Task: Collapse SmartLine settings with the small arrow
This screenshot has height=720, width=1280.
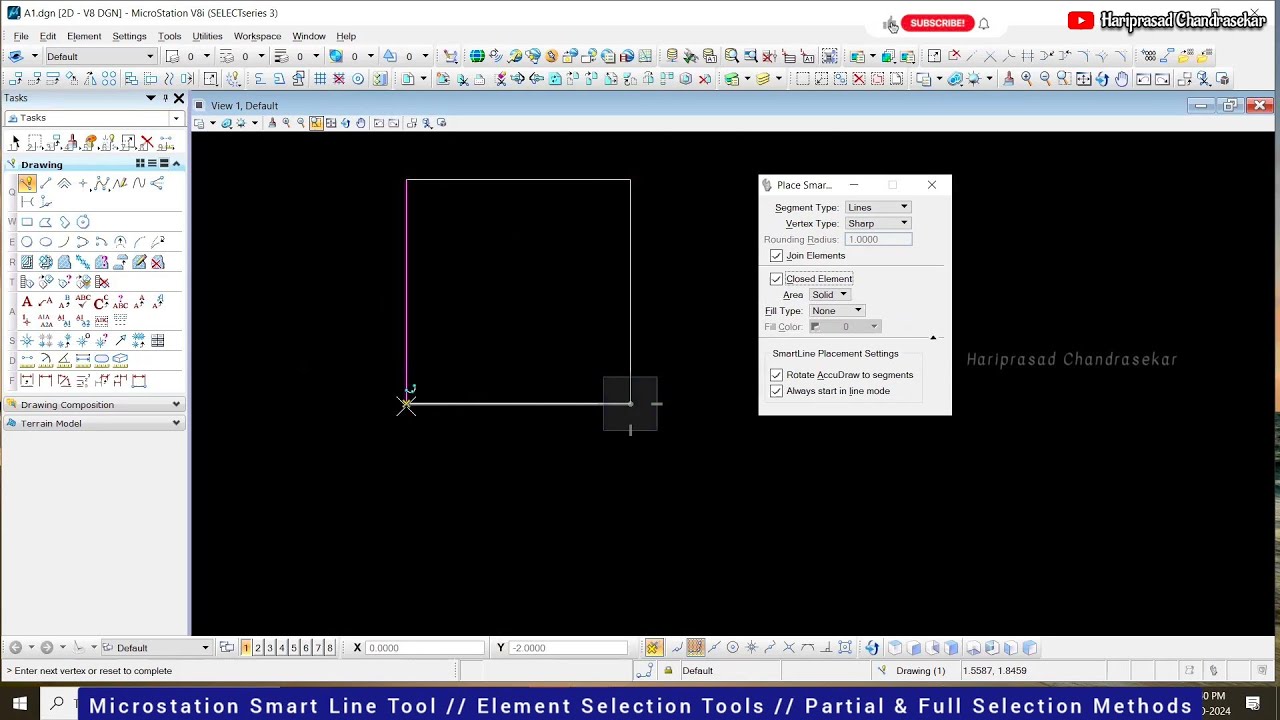Action: (933, 338)
